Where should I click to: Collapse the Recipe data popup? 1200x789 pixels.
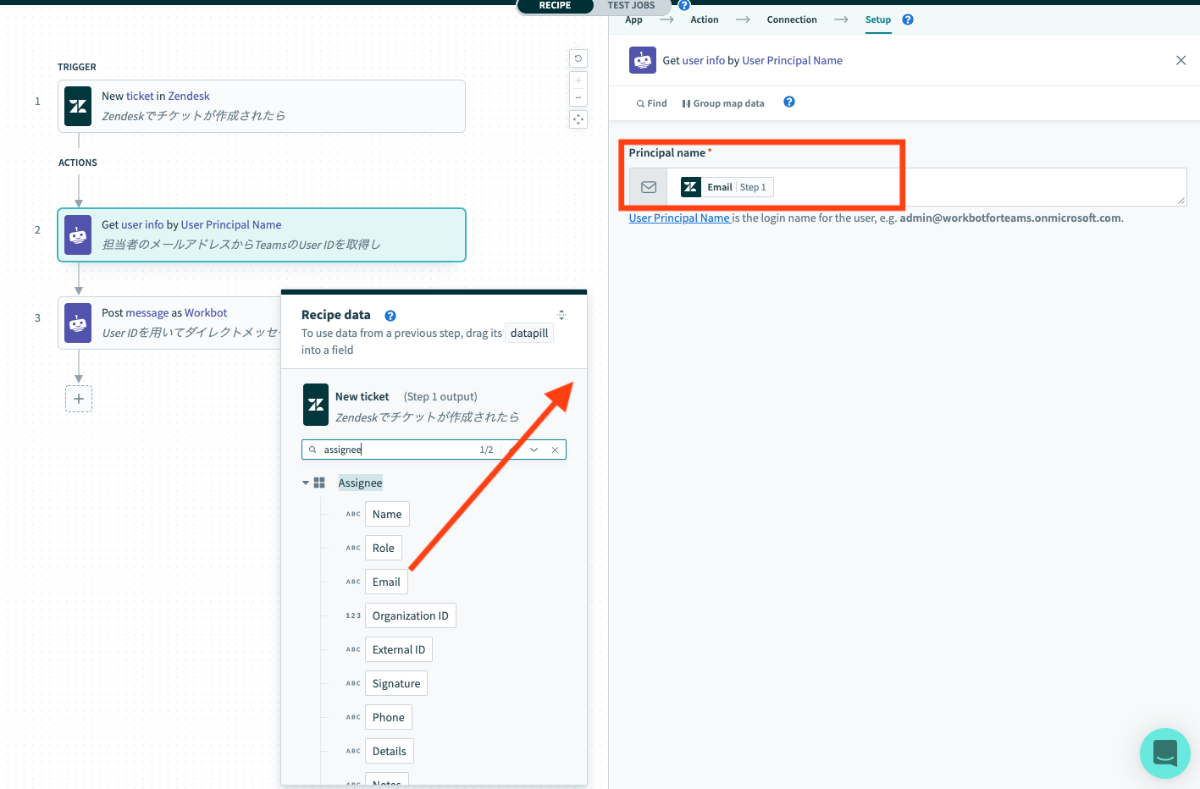pyautogui.click(x=561, y=315)
